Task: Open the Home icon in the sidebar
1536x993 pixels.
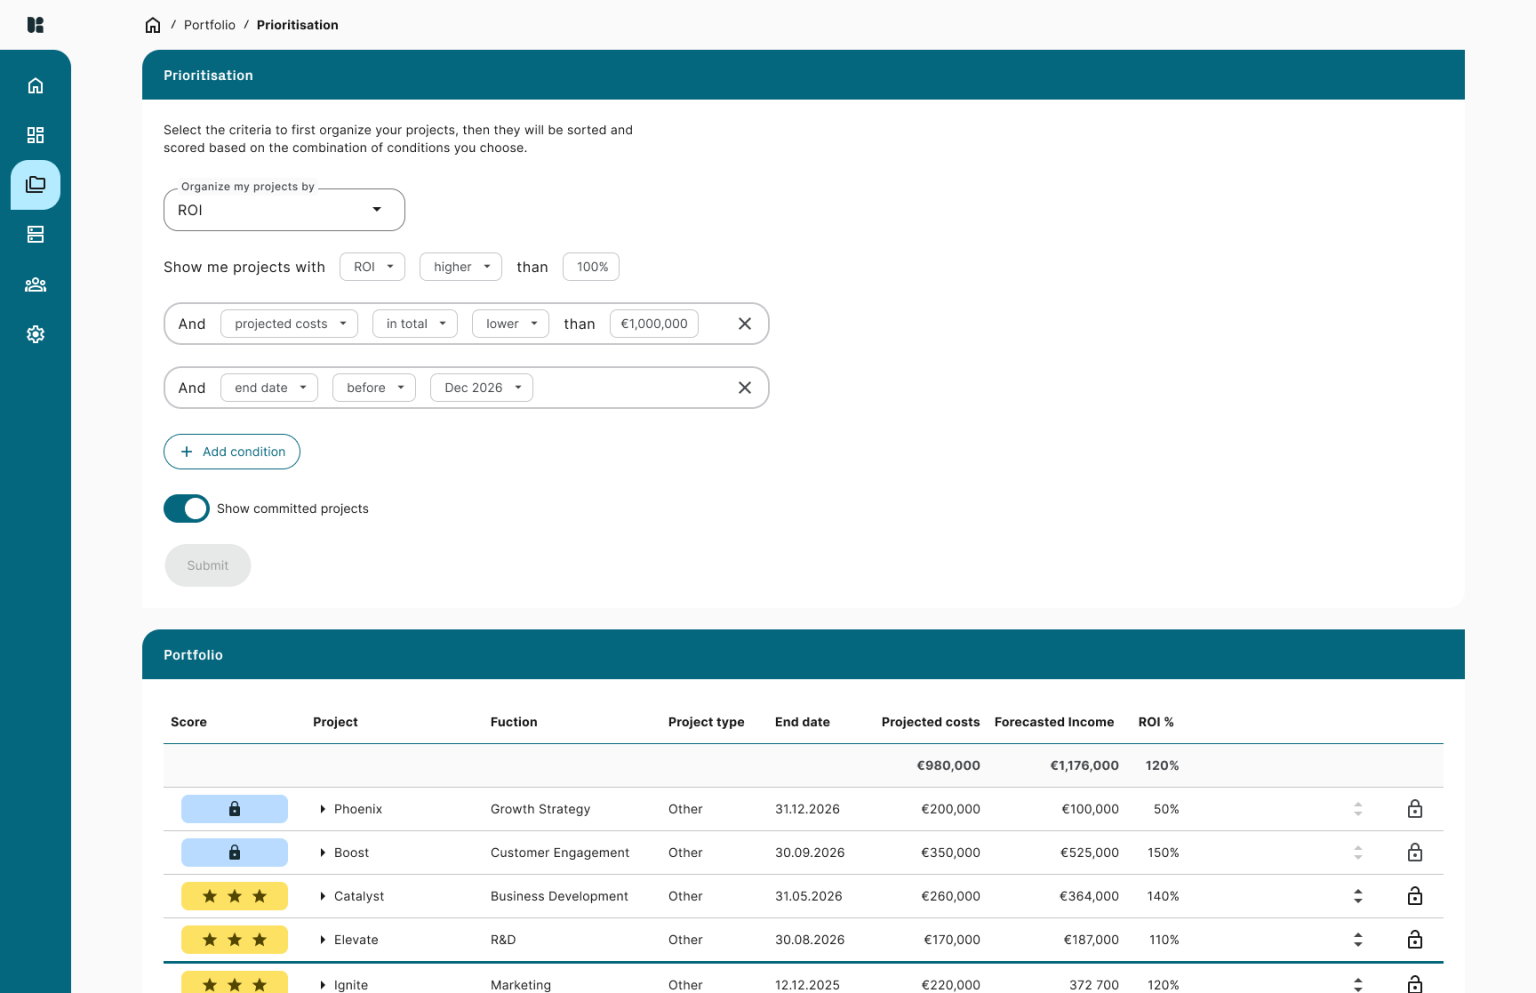Action: pos(35,86)
